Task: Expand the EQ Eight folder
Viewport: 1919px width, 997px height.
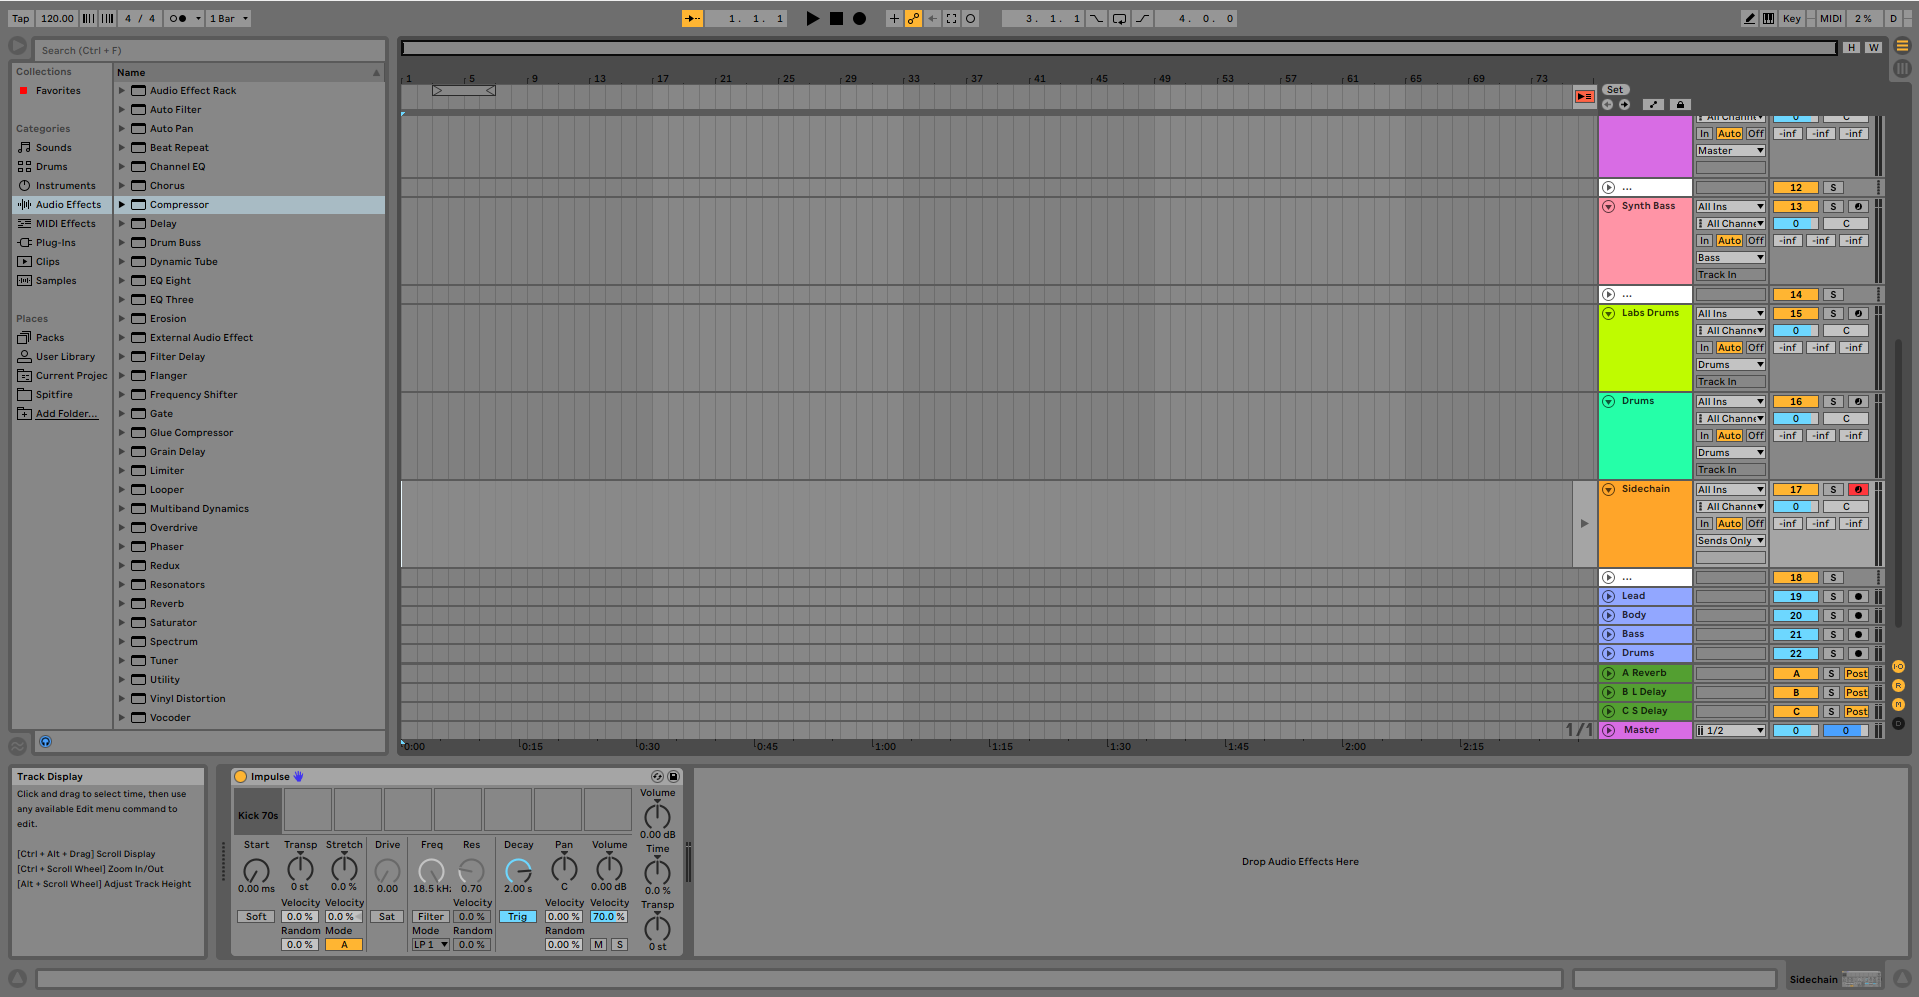Action: tap(122, 280)
